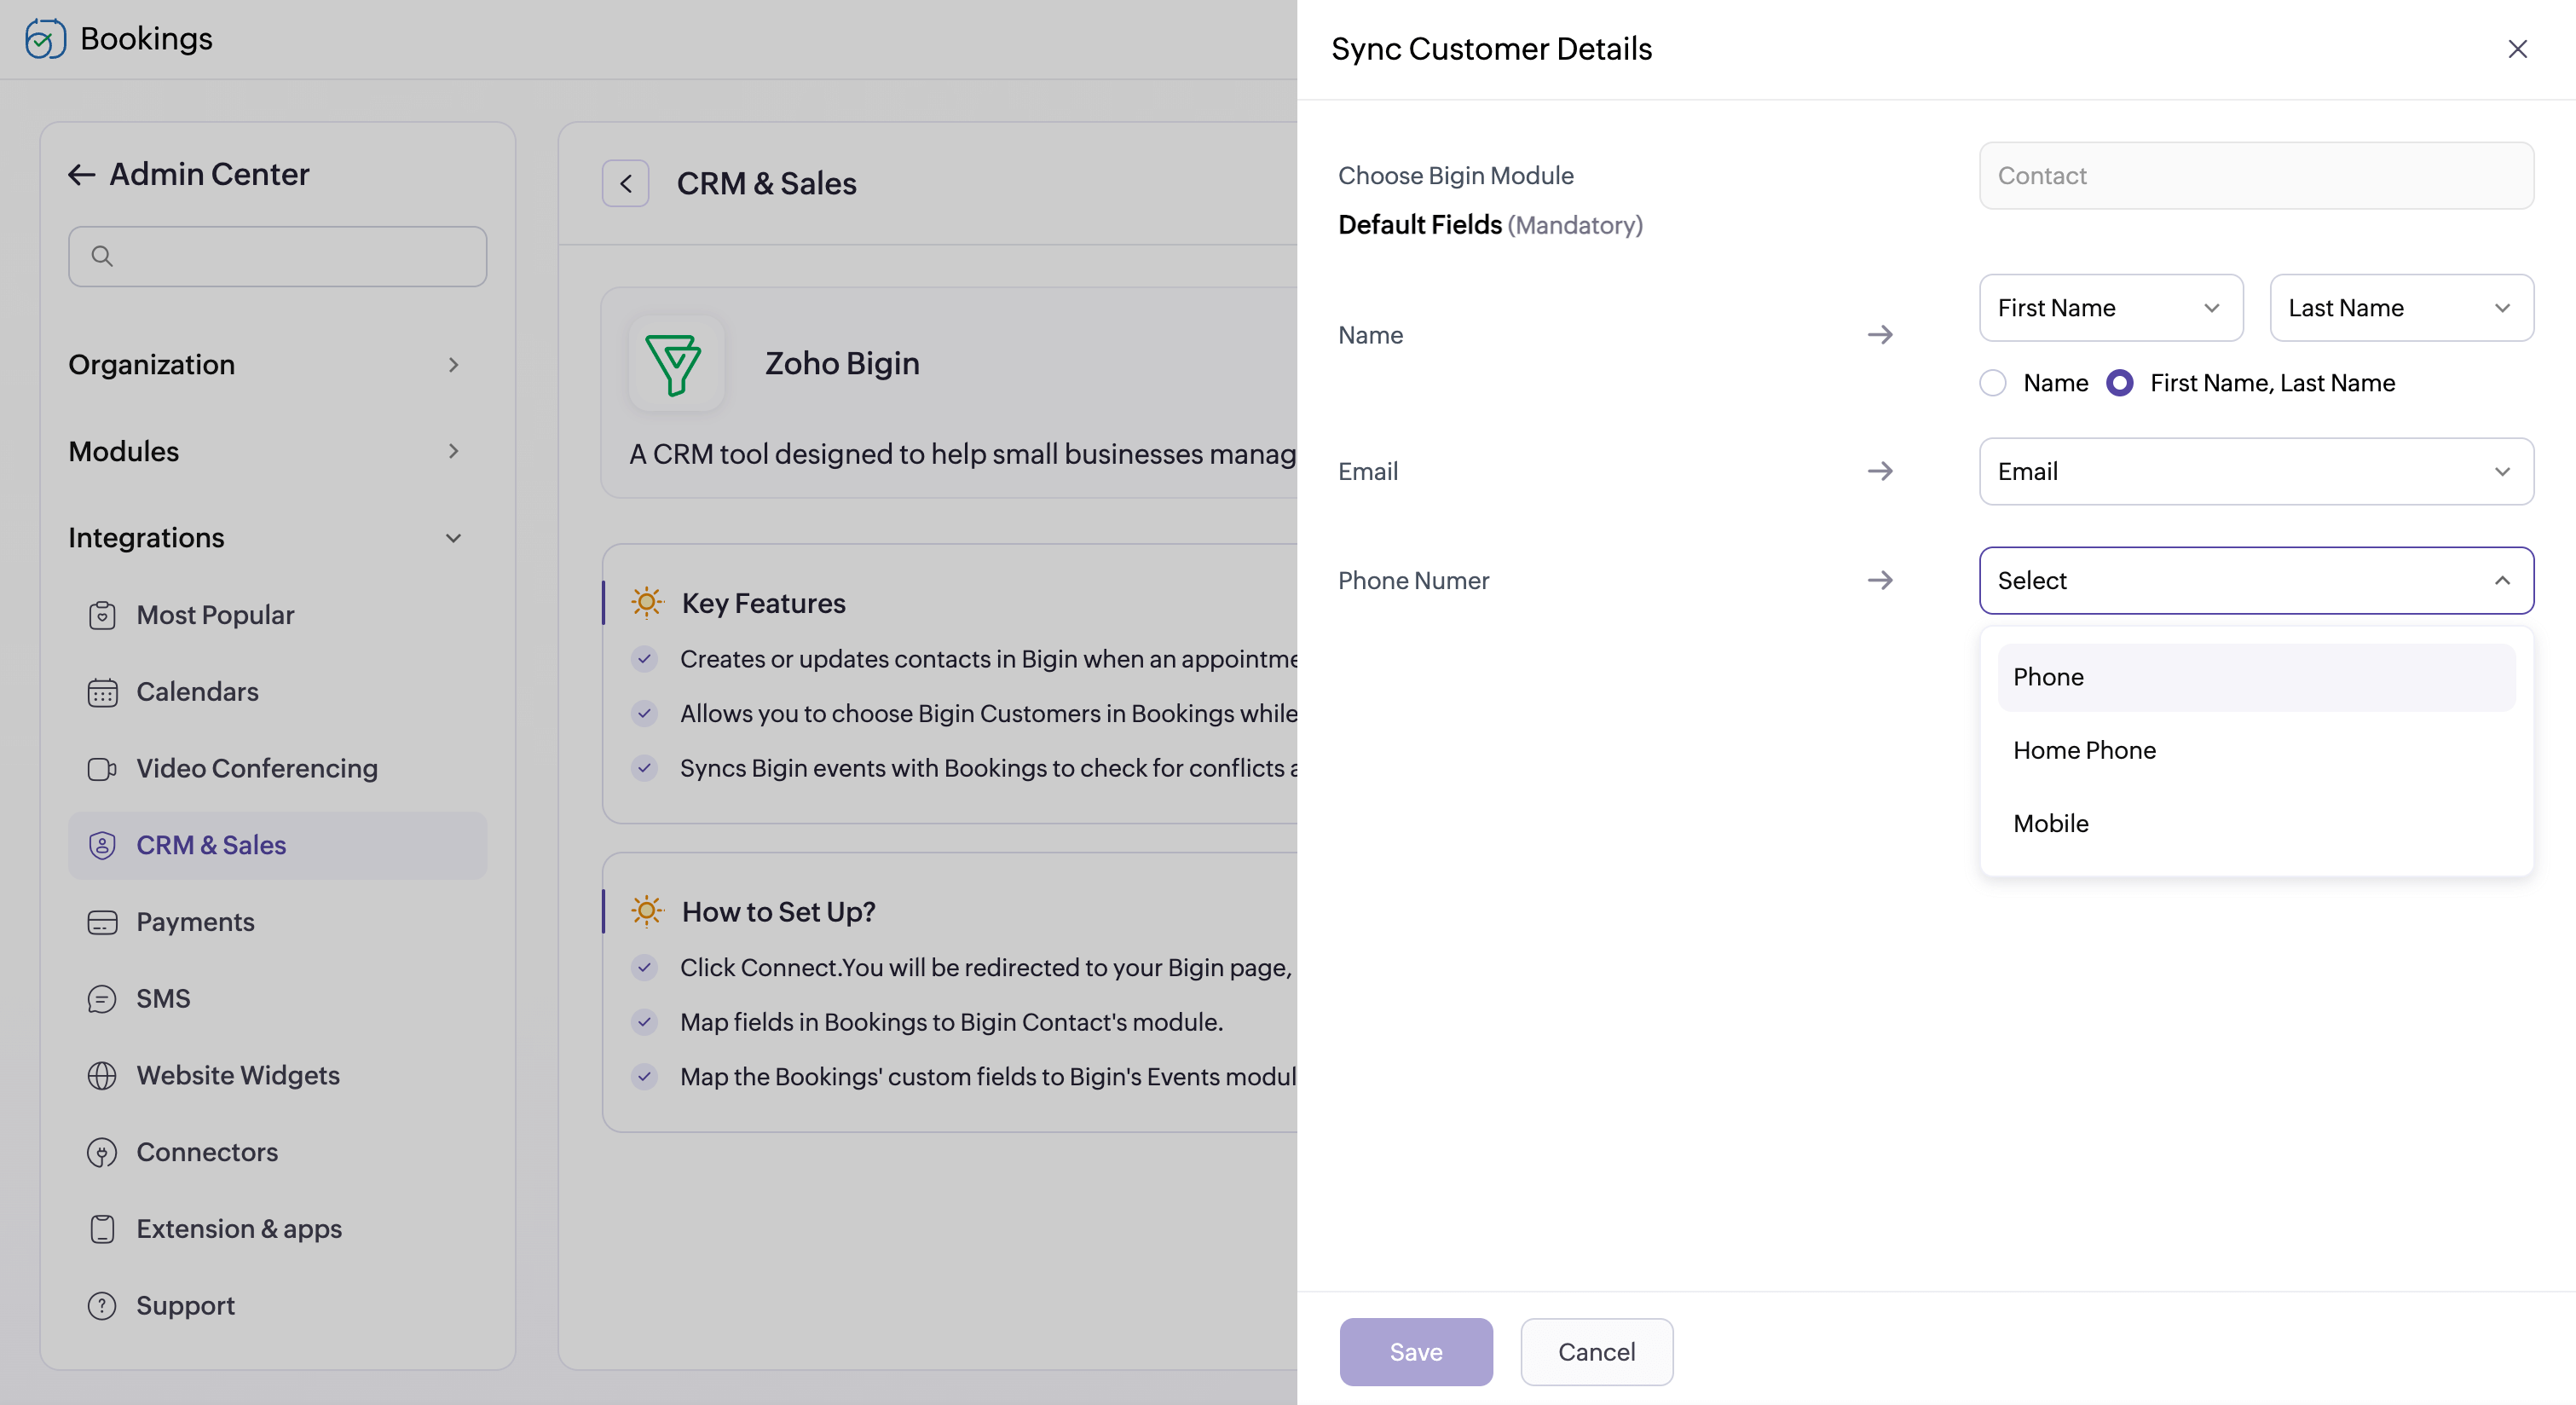Click the Save button

coord(1415,1352)
